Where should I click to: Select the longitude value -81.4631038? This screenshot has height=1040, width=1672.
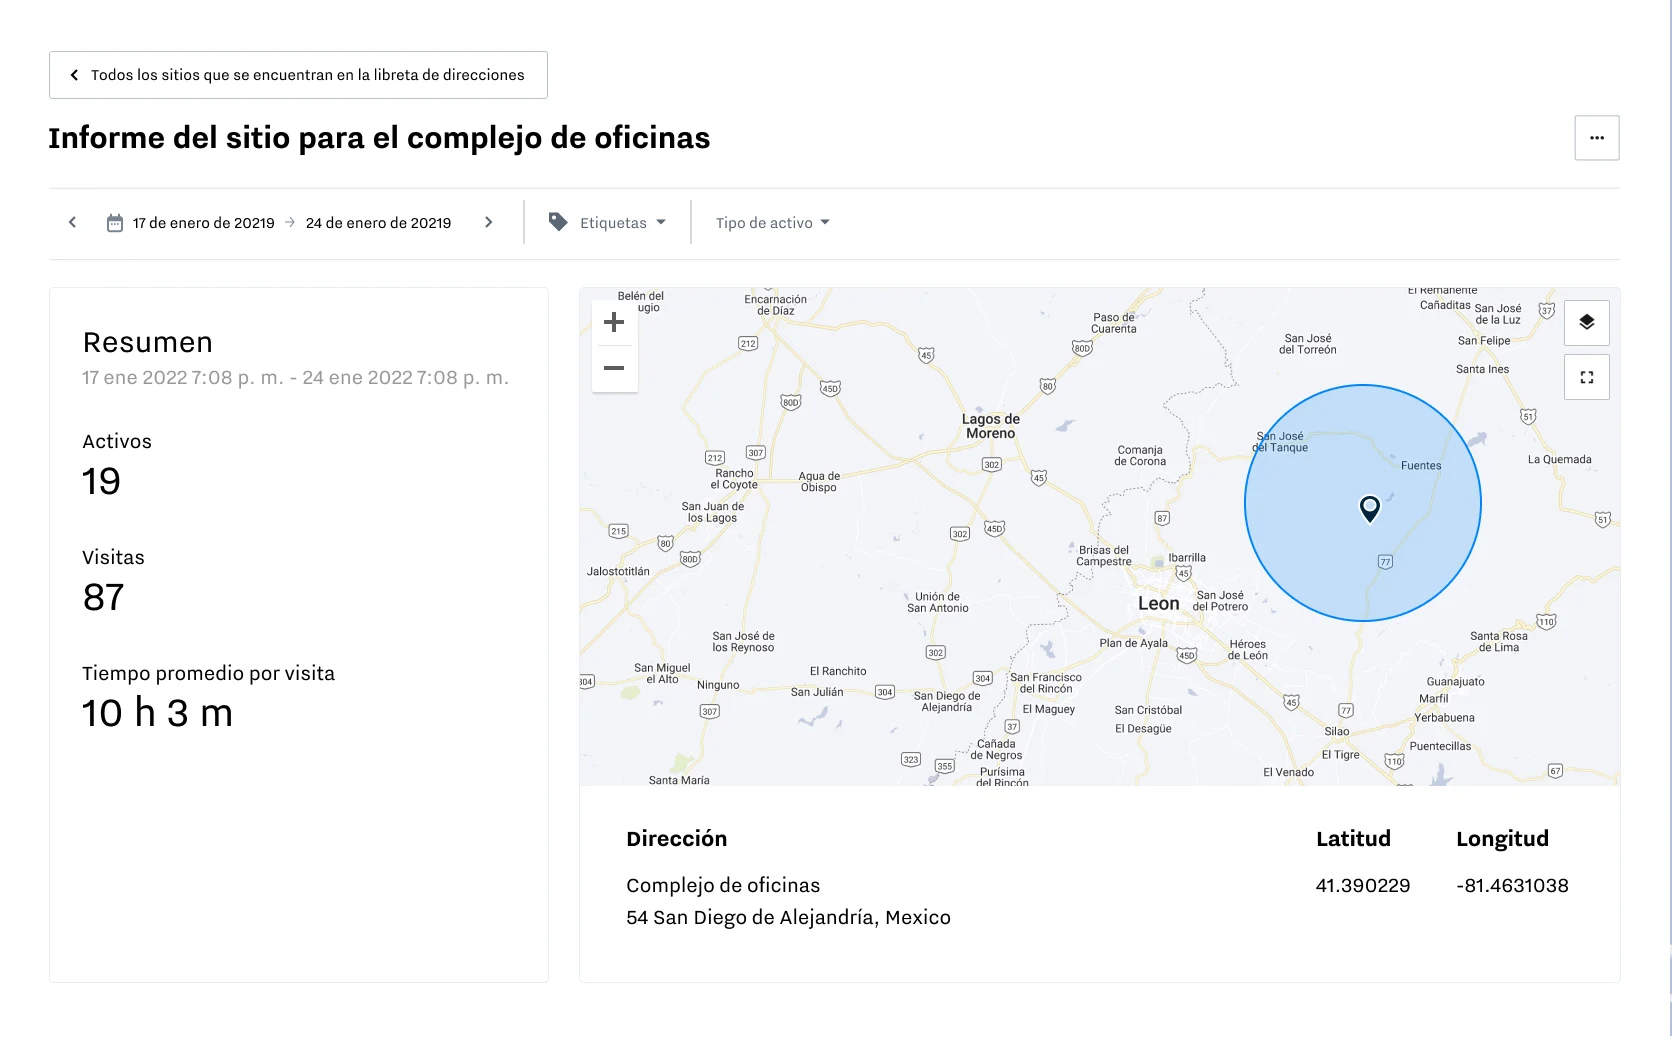click(x=1513, y=885)
